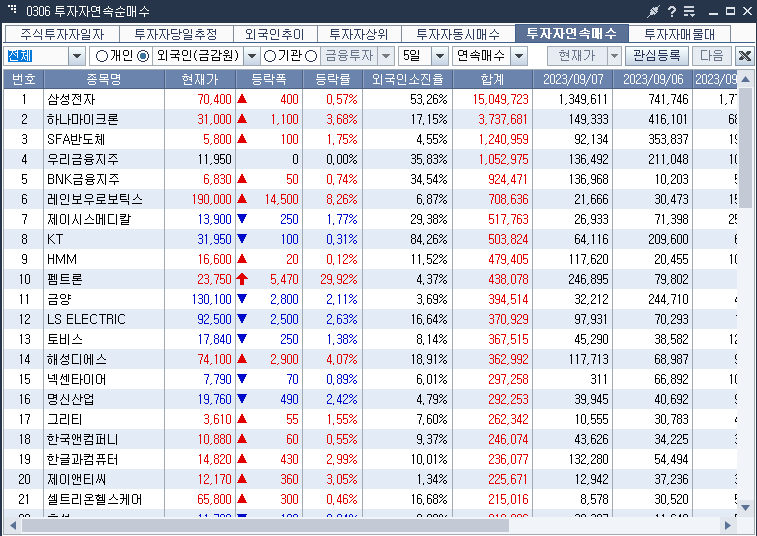Open the title bar menu lines icon
The image size is (757, 536).
tap(689, 11)
